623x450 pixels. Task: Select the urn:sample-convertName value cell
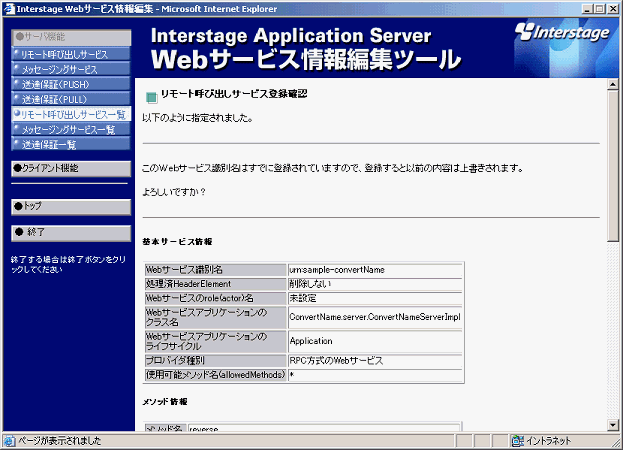[375, 270]
